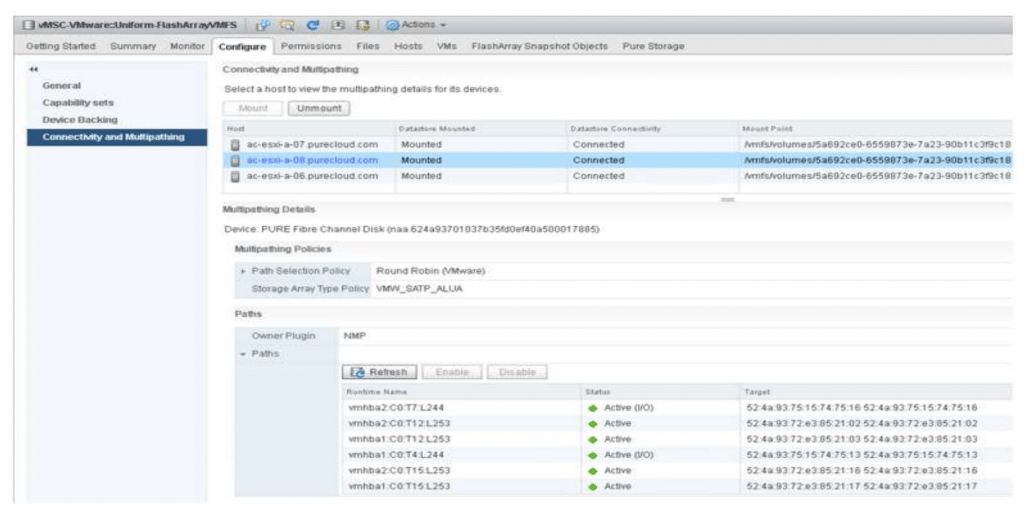Collapse the left navigation with double-arrow

pos(33,69)
